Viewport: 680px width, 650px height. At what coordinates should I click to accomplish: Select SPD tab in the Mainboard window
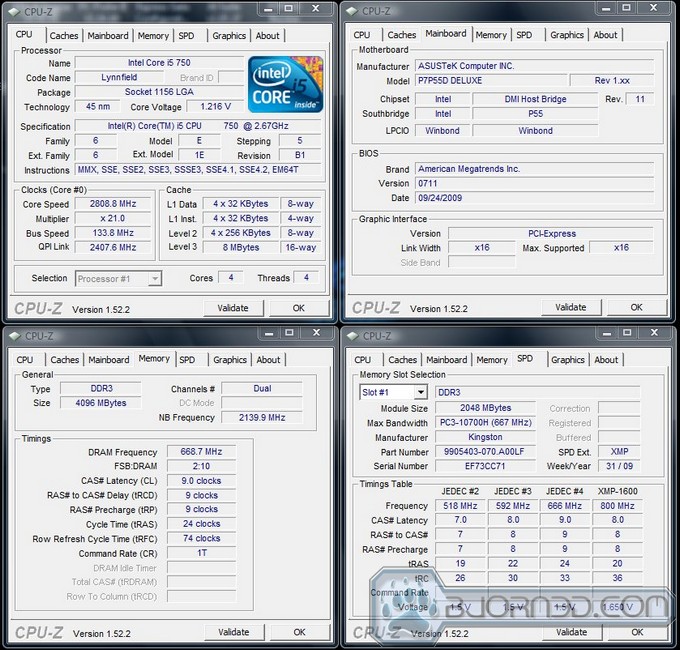pos(524,35)
